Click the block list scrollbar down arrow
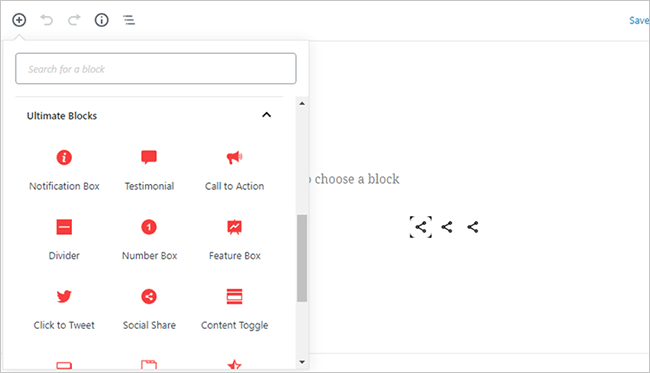The width and height of the screenshot is (650, 373). pos(302,362)
